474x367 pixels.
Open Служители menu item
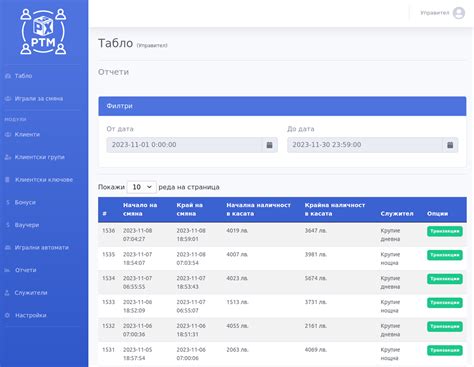pyautogui.click(x=31, y=293)
